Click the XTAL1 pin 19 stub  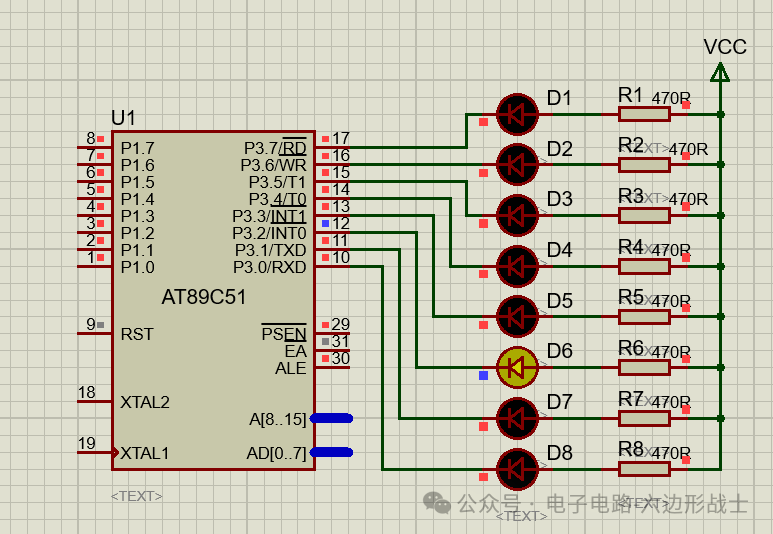(95, 452)
